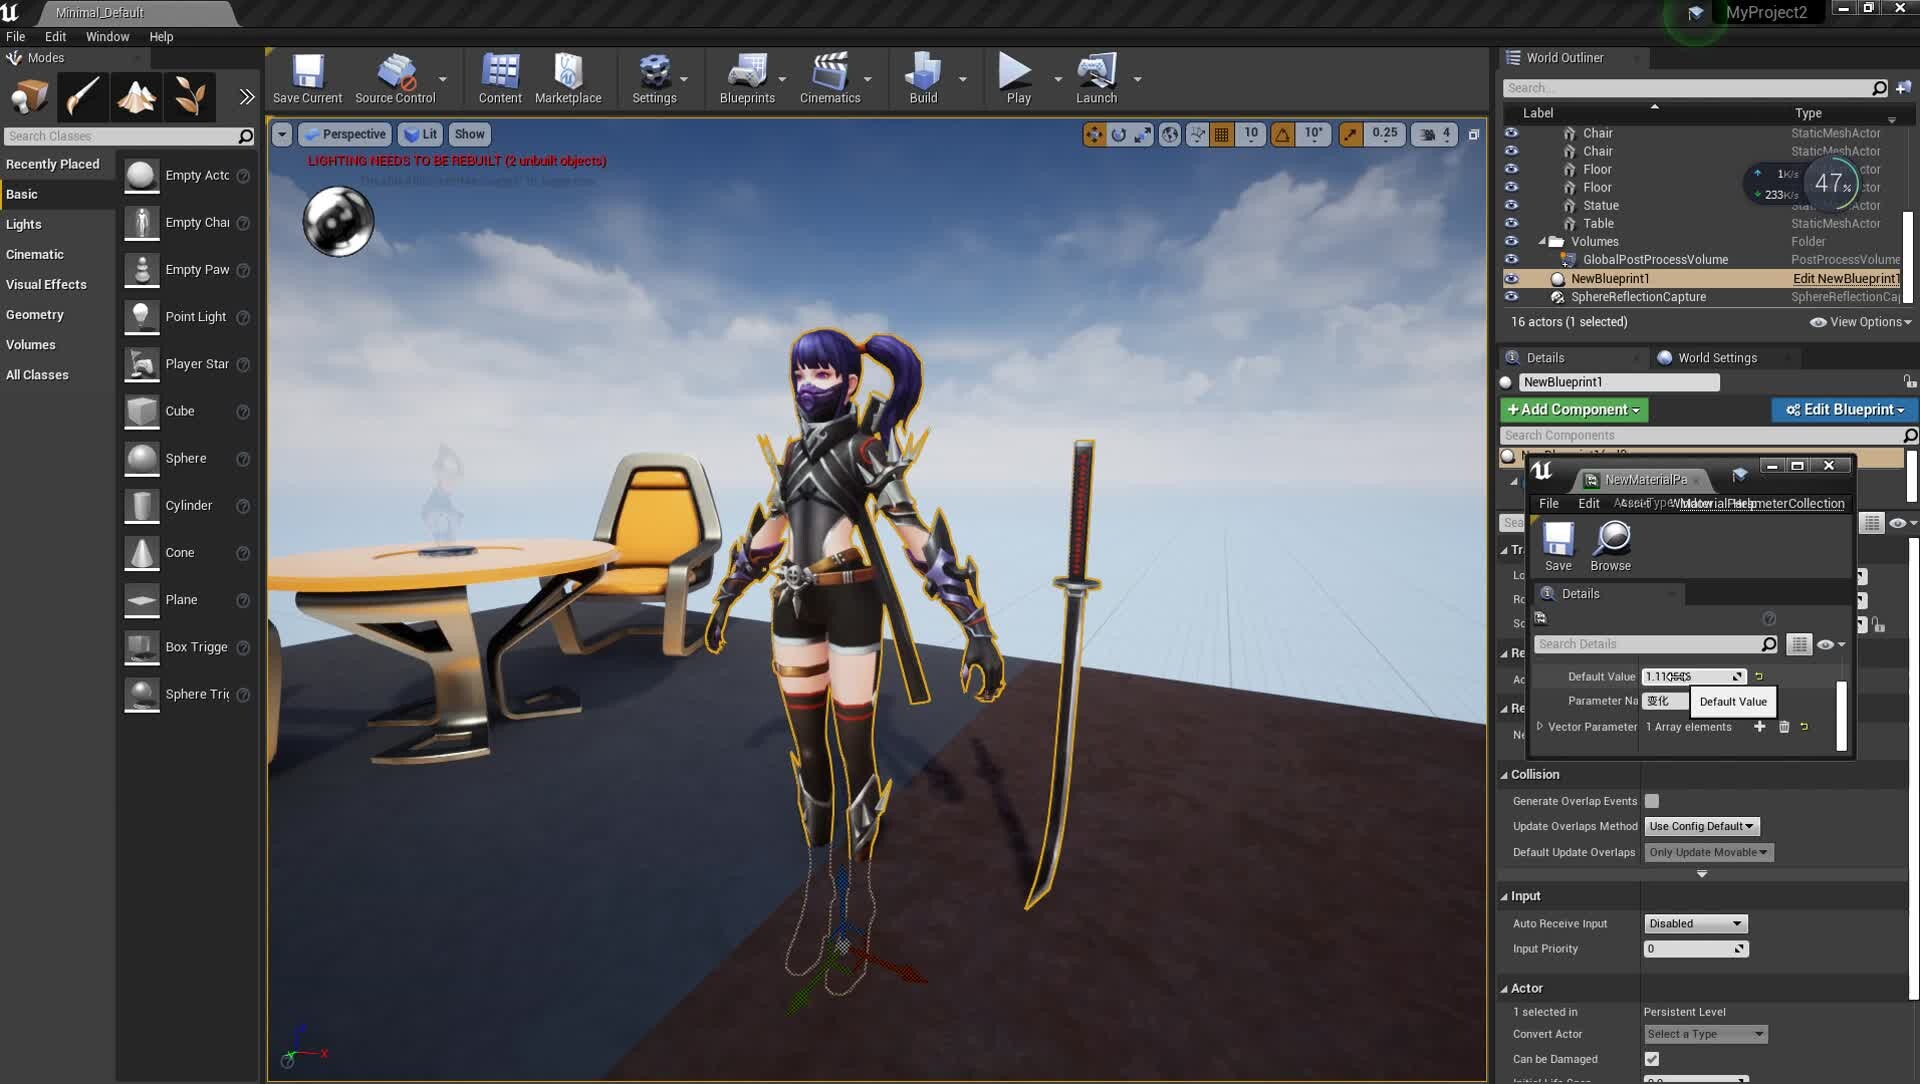Select the Landscape mode icon

136,97
